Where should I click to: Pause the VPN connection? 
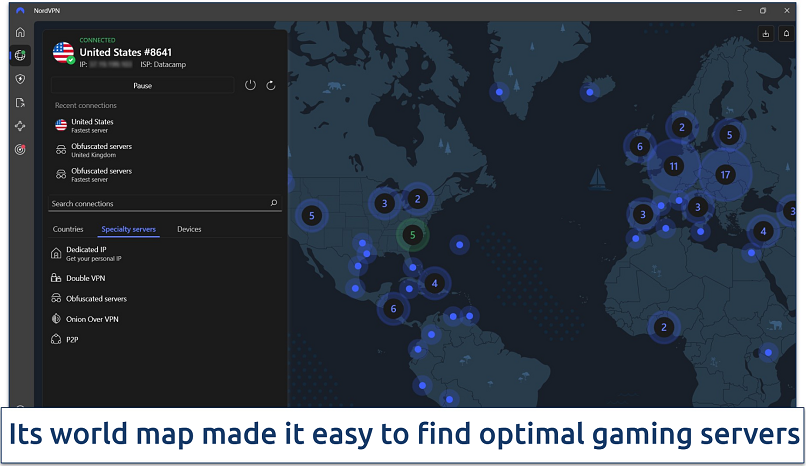[142, 86]
